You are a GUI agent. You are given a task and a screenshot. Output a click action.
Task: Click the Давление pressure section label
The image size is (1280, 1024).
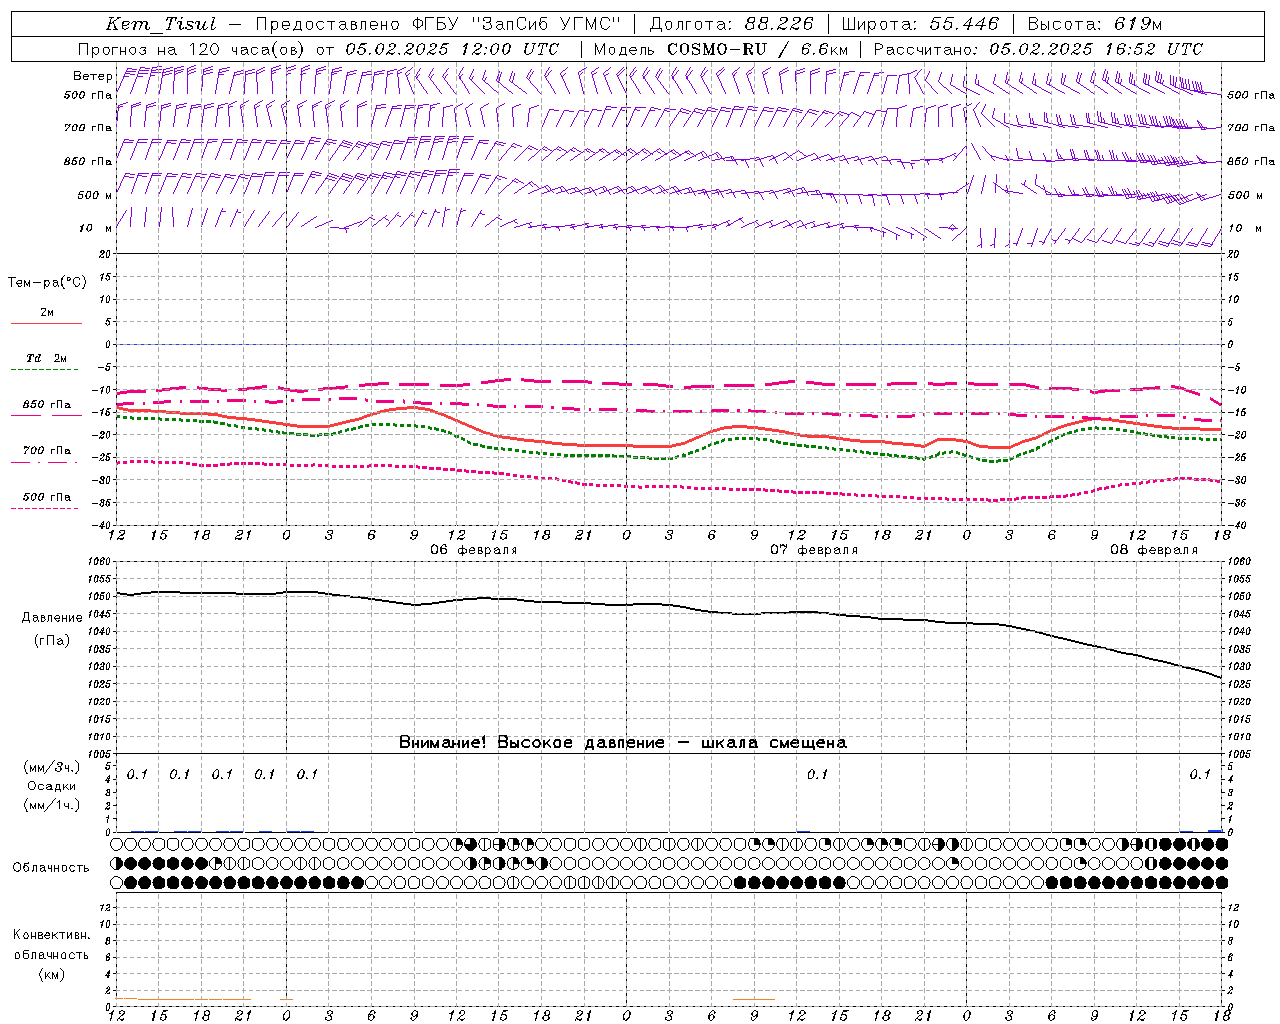(x=52, y=617)
